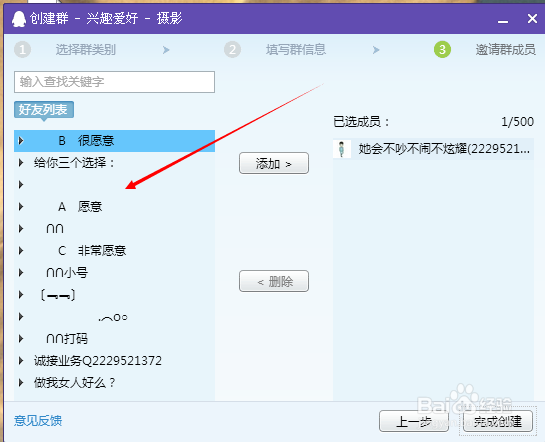Viewport: 545px width, 442px height.
Task: Select member 她会不吵不闹不炫耀 in selected list
Action: click(433, 149)
